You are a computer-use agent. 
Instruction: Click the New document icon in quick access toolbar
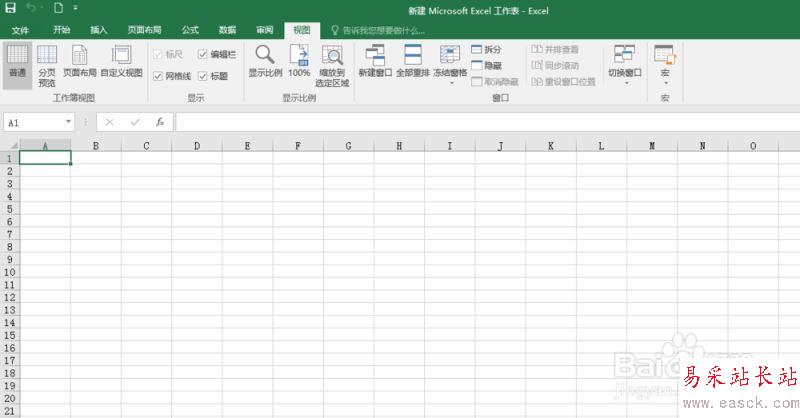59,8
